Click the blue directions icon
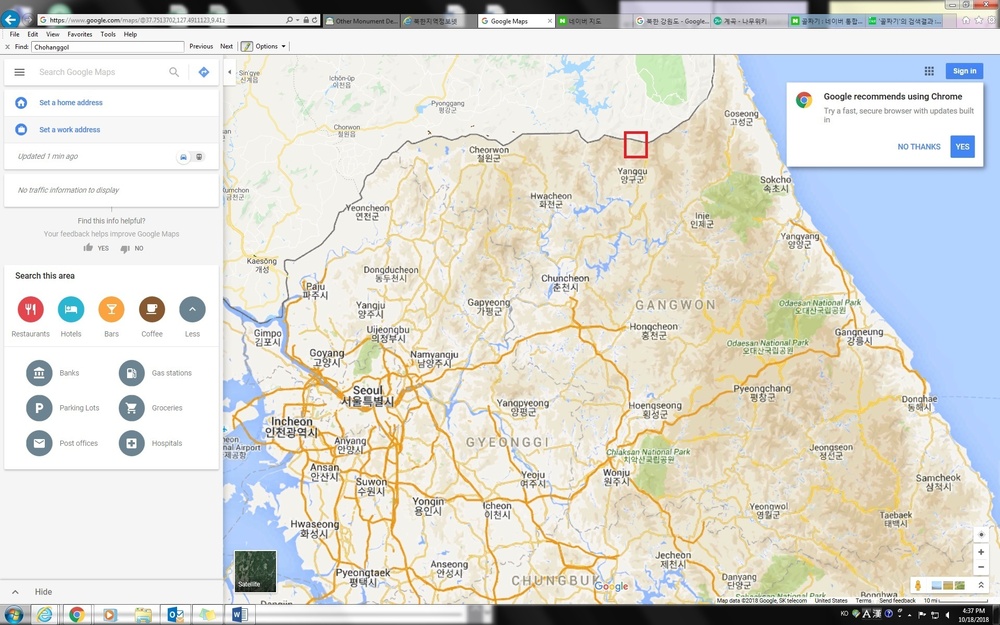Viewport: 1000px width, 625px height. pyautogui.click(x=204, y=72)
